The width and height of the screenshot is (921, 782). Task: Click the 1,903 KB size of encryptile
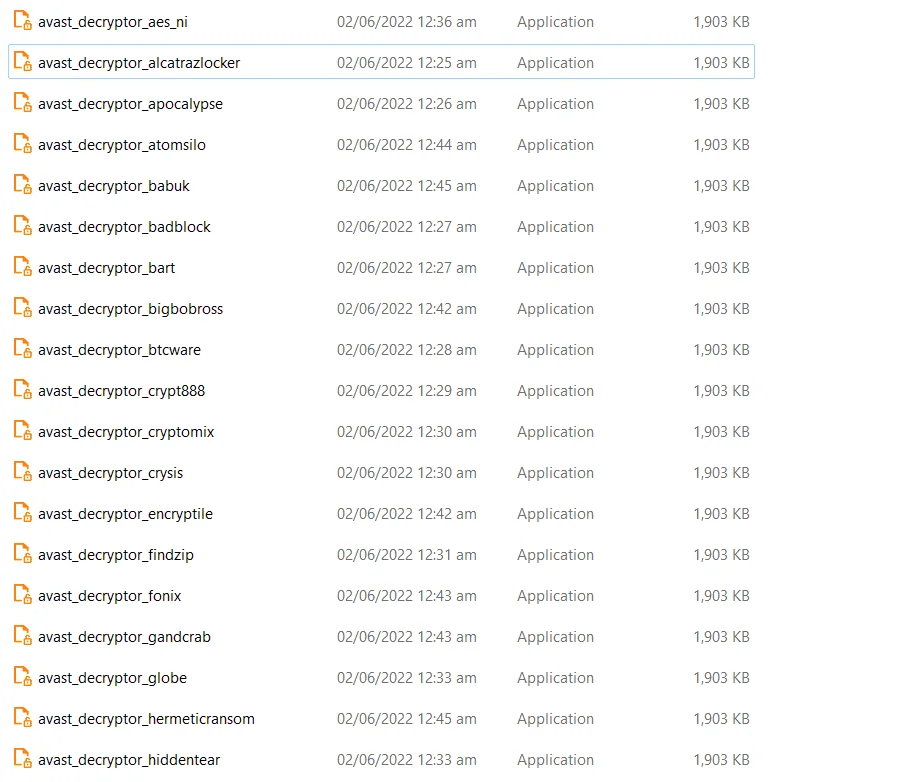(721, 514)
